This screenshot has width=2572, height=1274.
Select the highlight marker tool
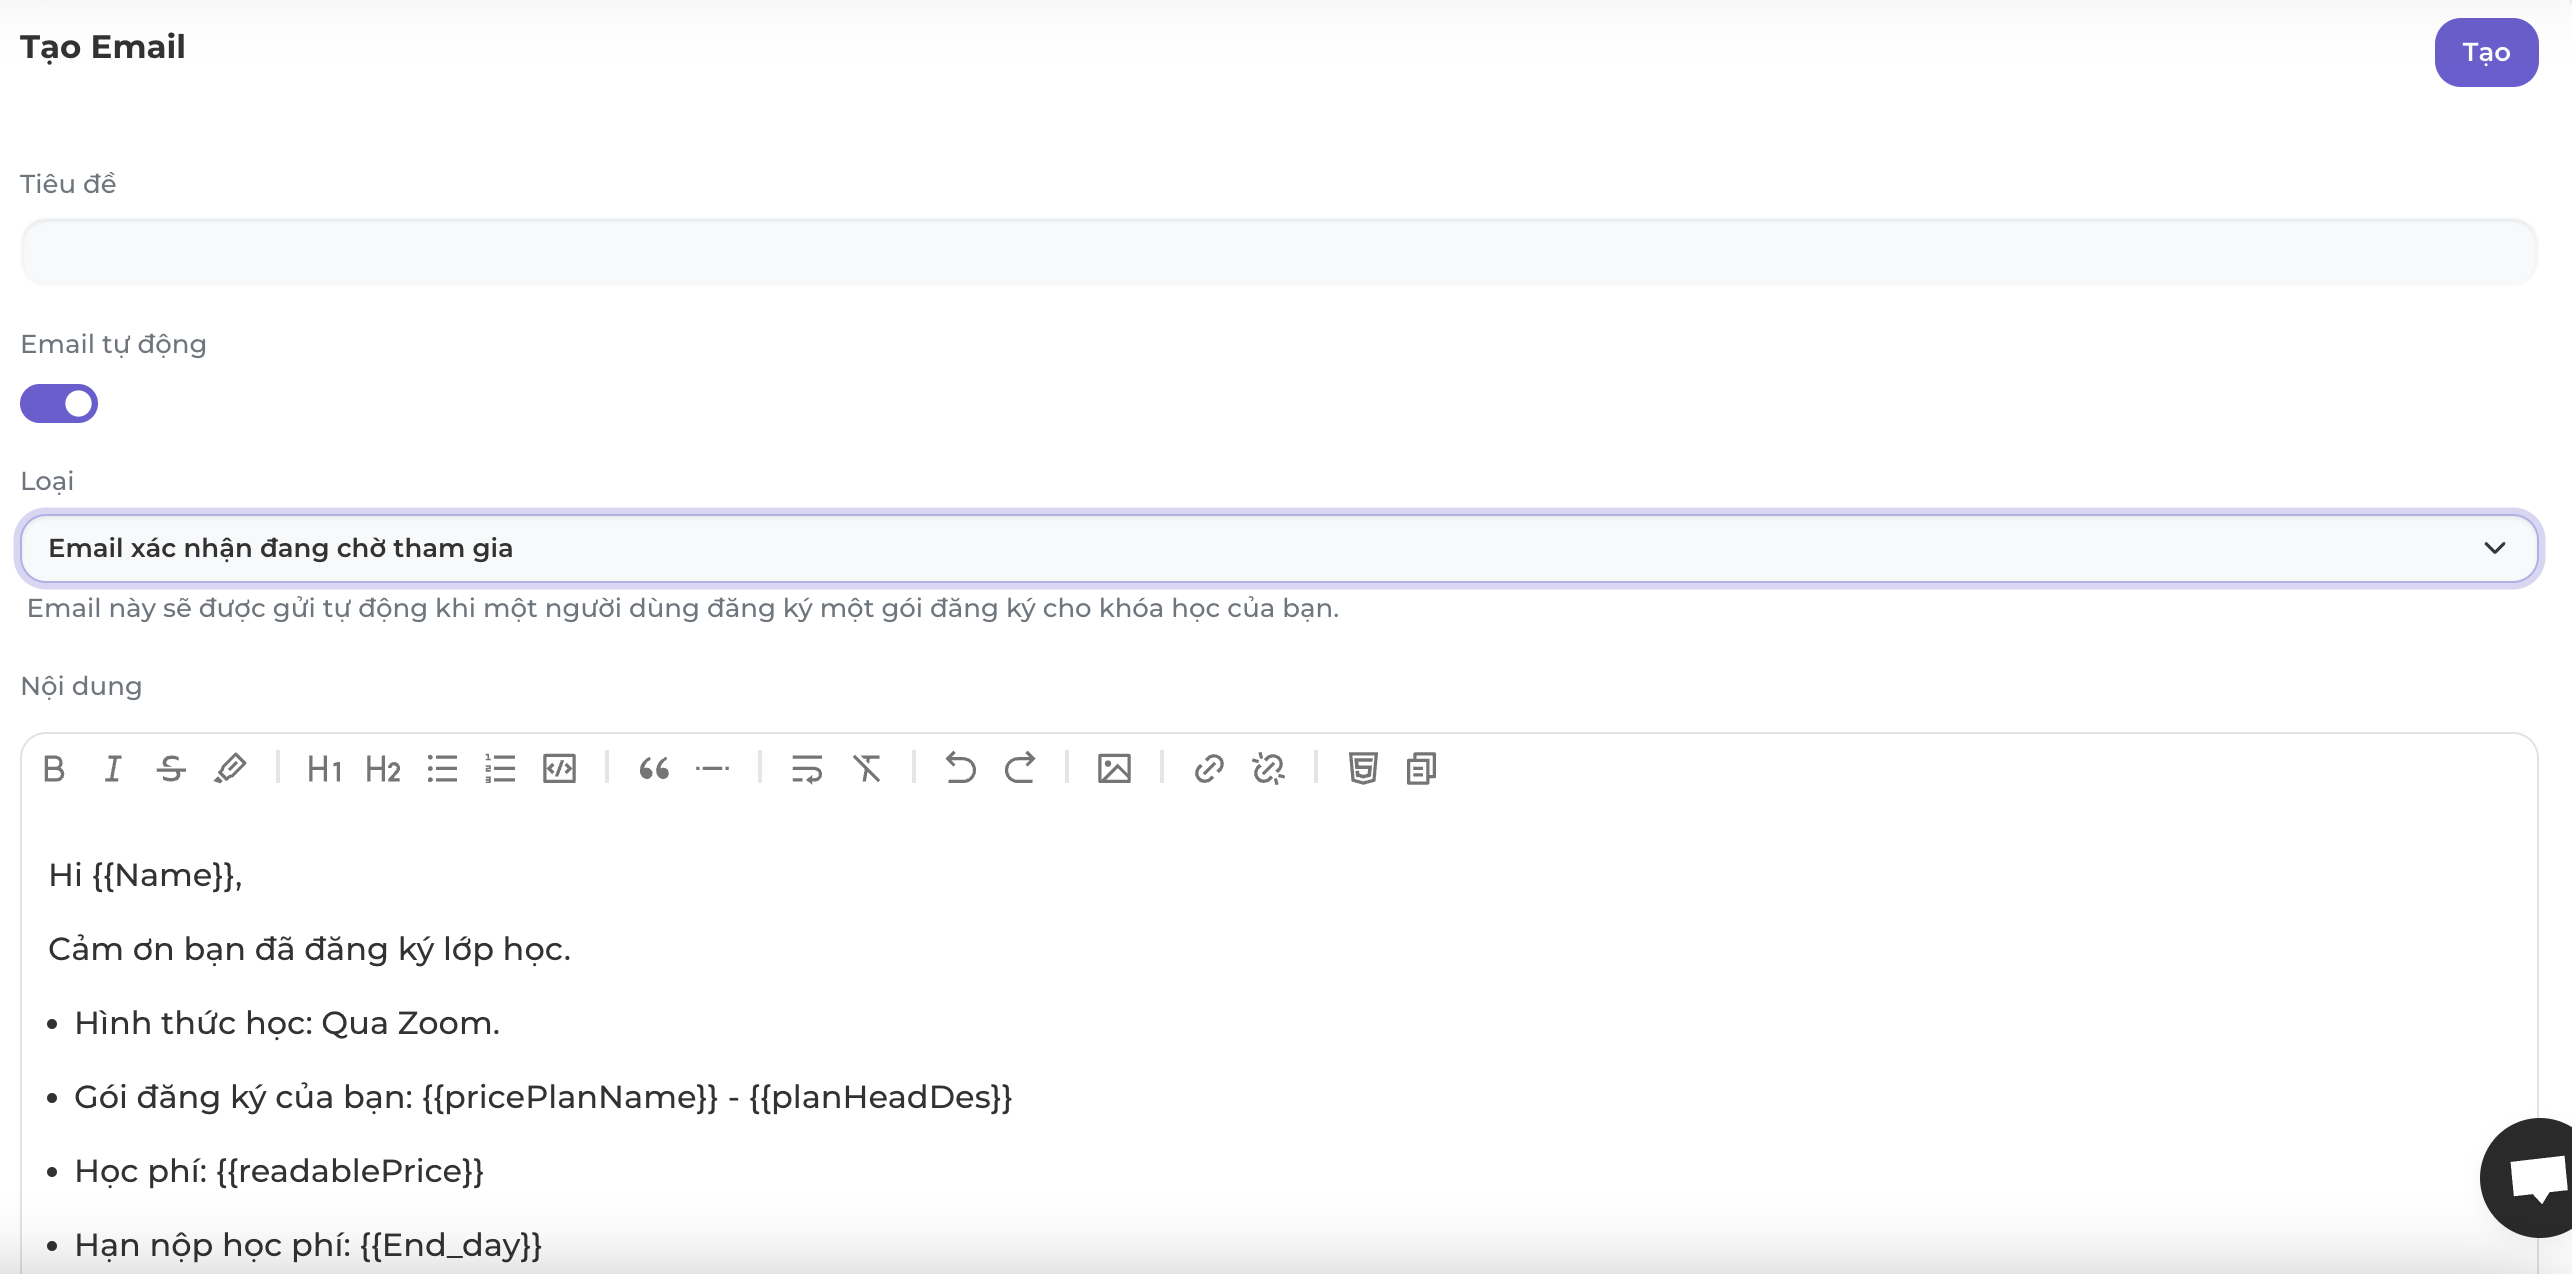click(230, 769)
